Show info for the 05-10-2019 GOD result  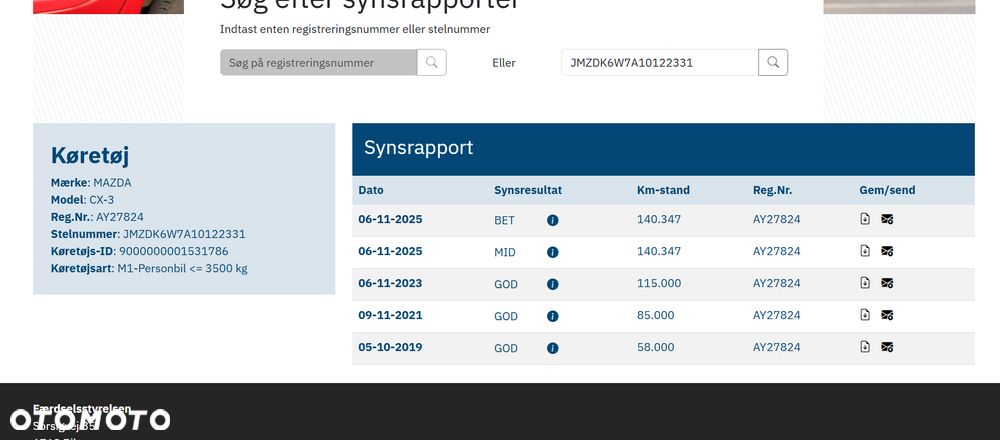tap(553, 348)
